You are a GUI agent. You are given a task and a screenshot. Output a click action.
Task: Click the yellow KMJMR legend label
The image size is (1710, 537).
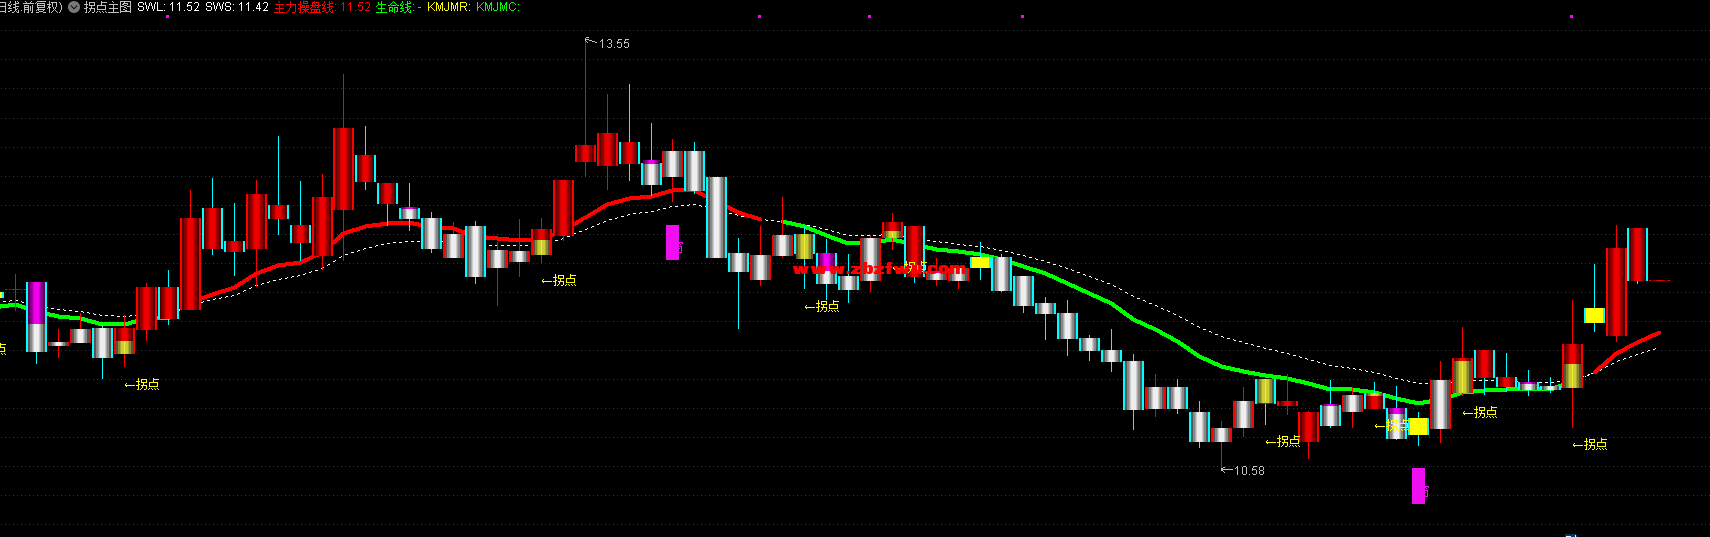[448, 7]
